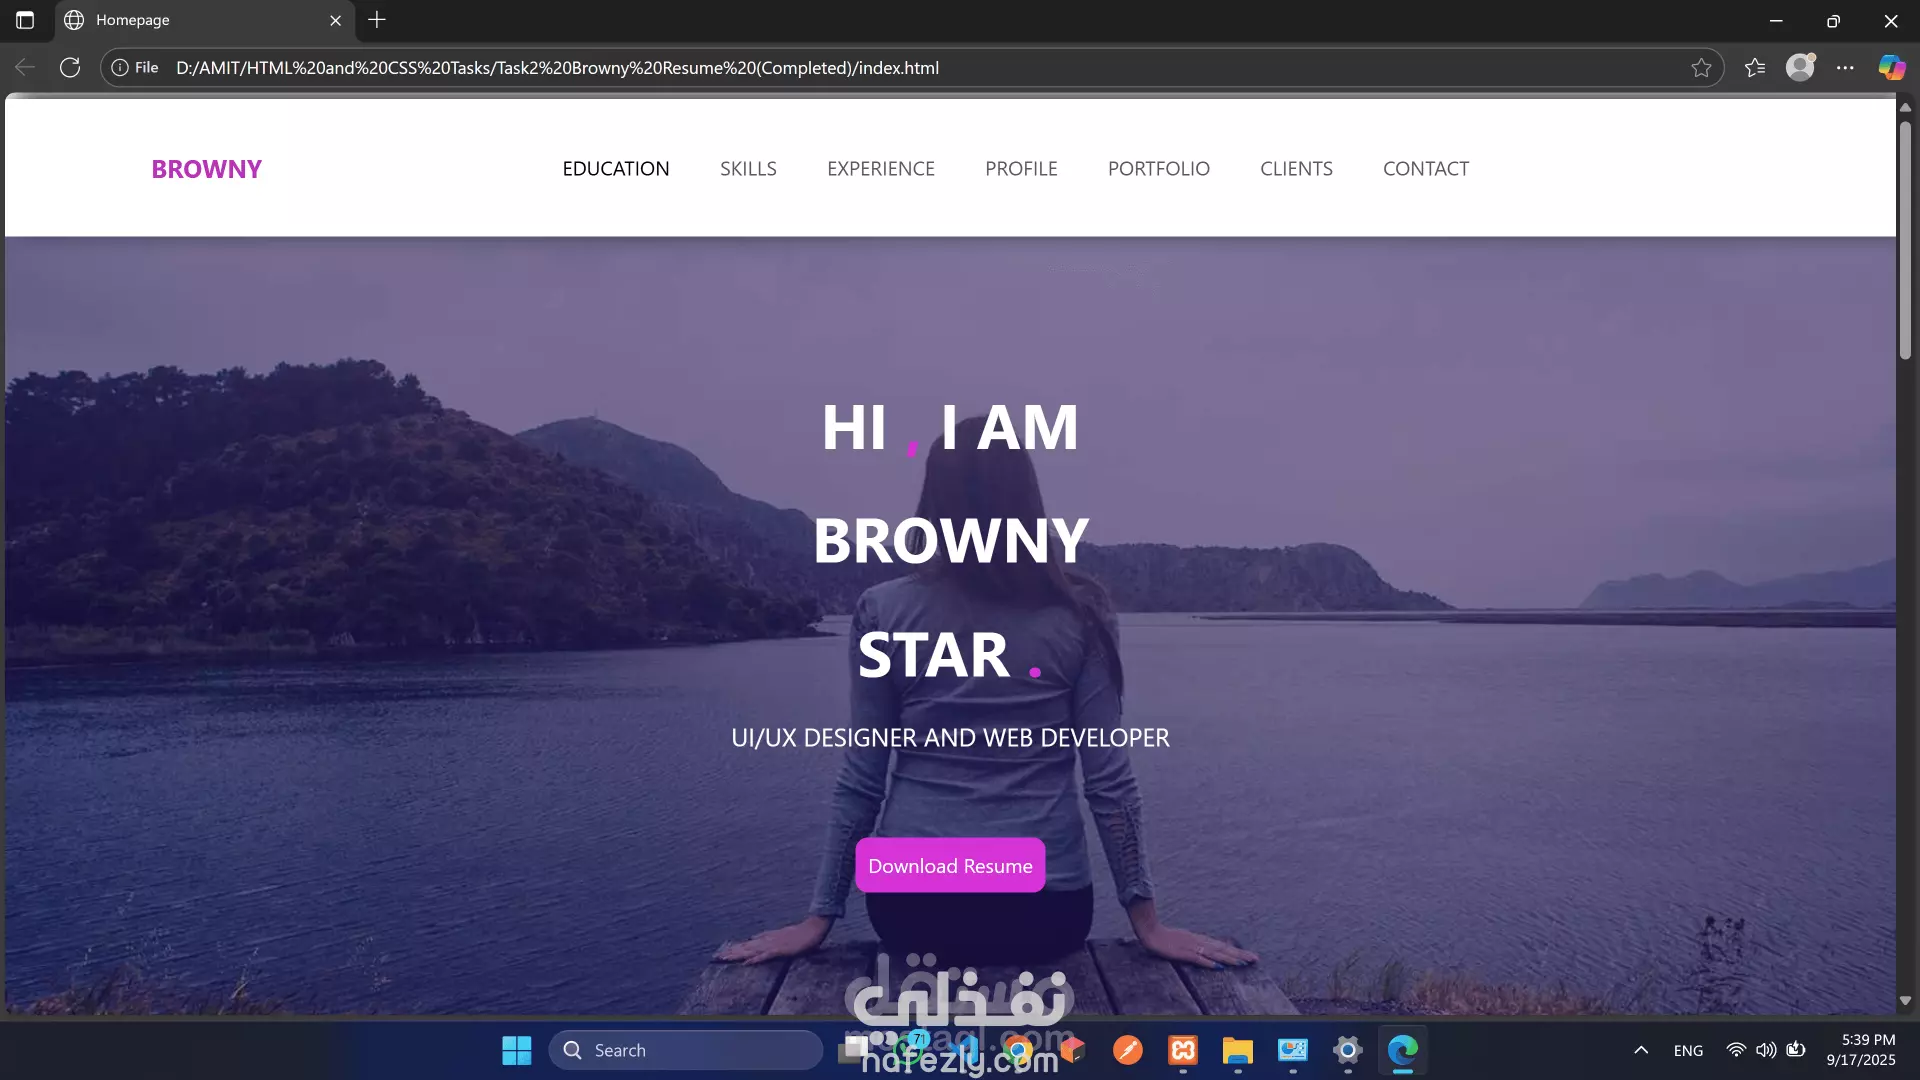
Task: Open a new tab with plus button
Action: pos(377,20)
